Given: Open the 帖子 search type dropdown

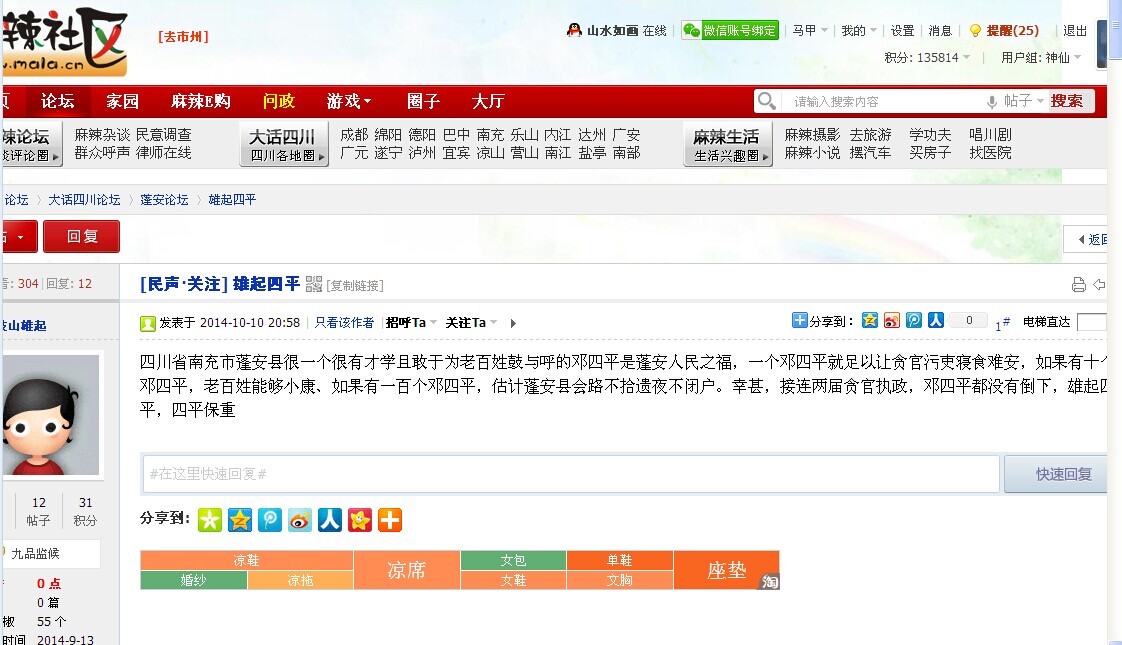Looking at the screenshot, I should coord(1024,101).
